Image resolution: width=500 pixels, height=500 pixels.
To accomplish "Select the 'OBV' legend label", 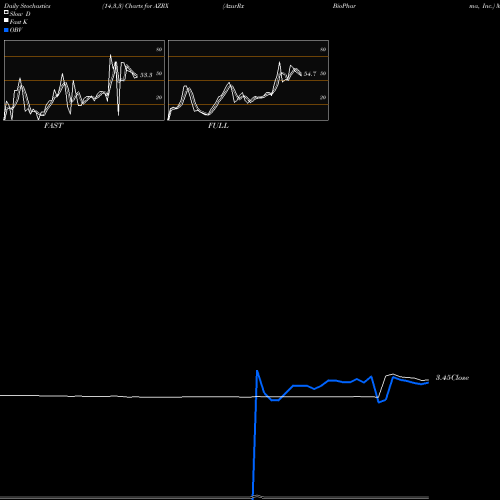I will 16,30.
